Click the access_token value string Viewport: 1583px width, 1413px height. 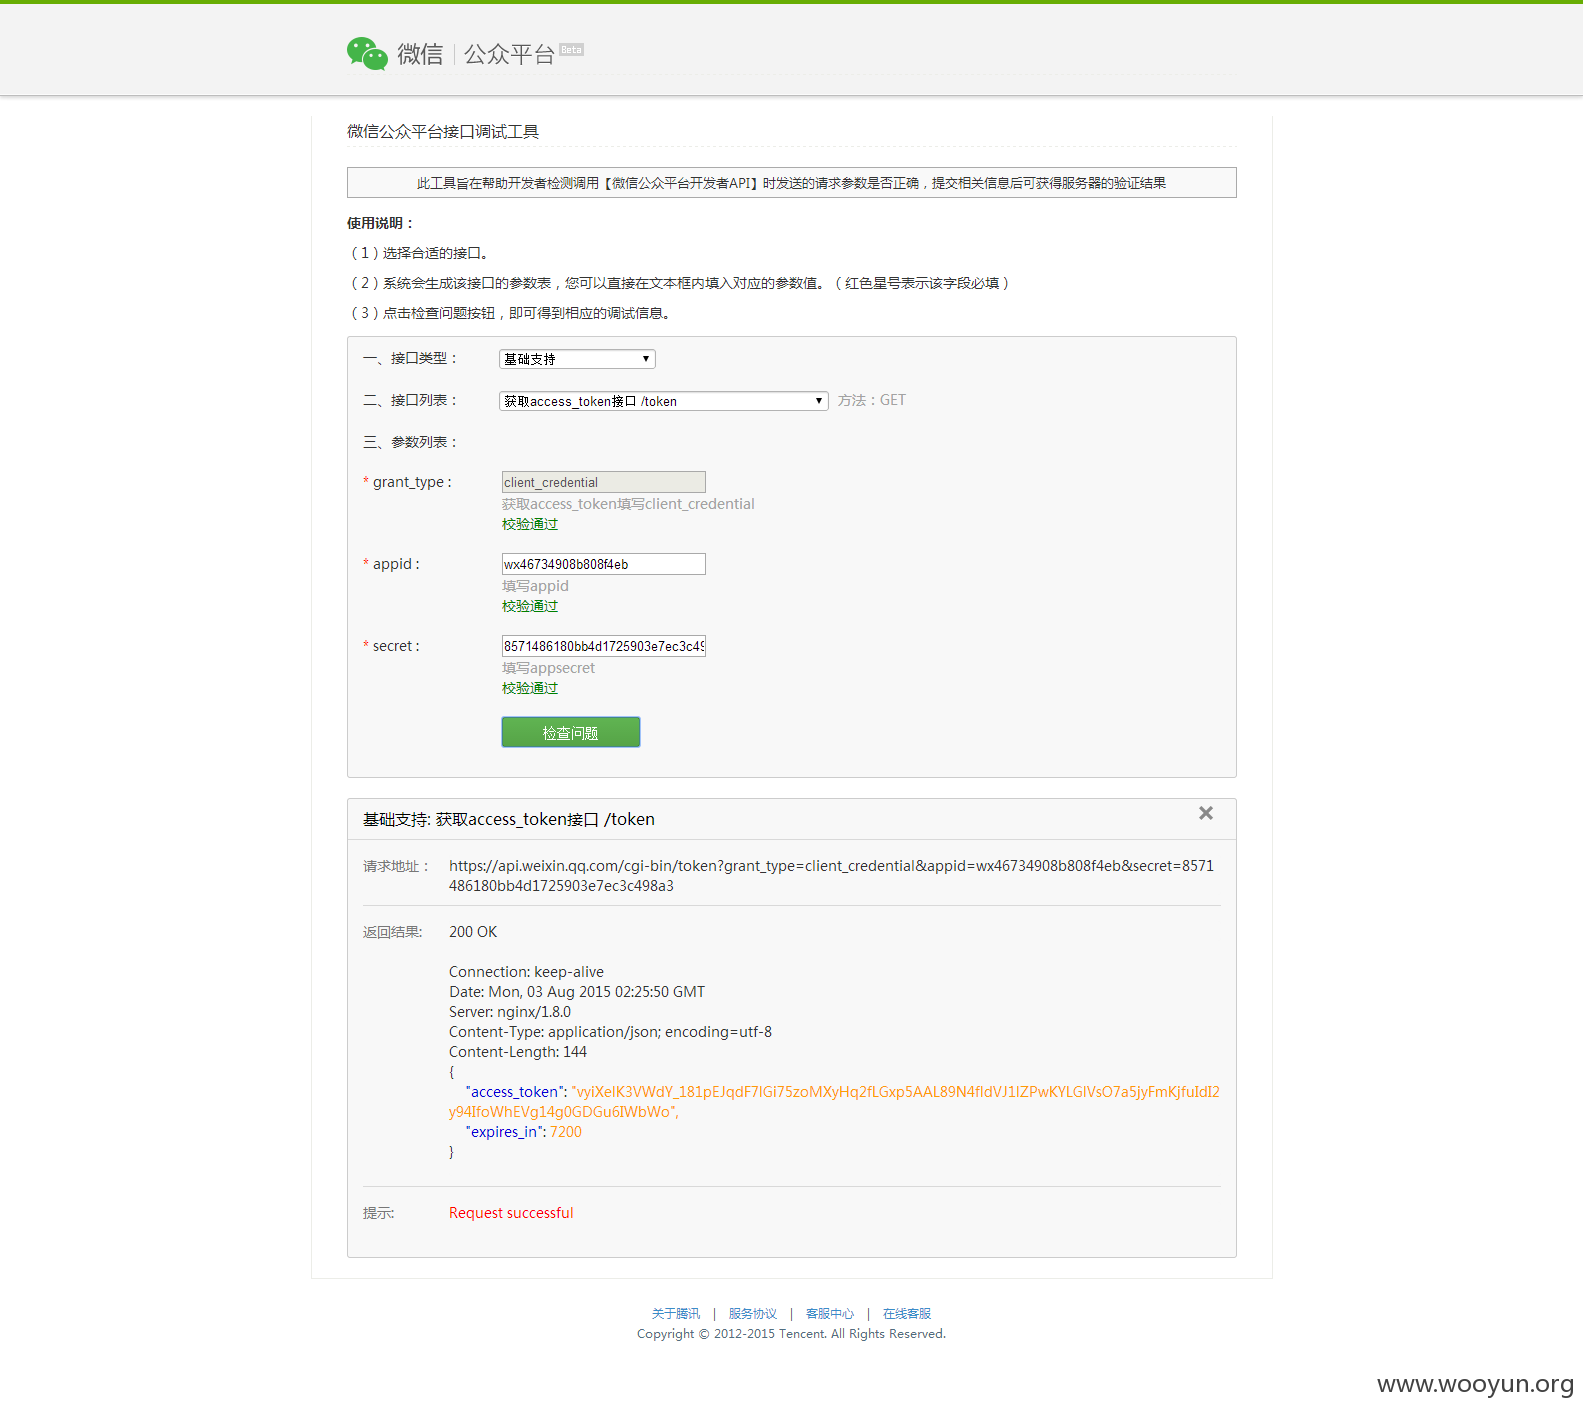pyautogui.click(x=834, y=1102)
